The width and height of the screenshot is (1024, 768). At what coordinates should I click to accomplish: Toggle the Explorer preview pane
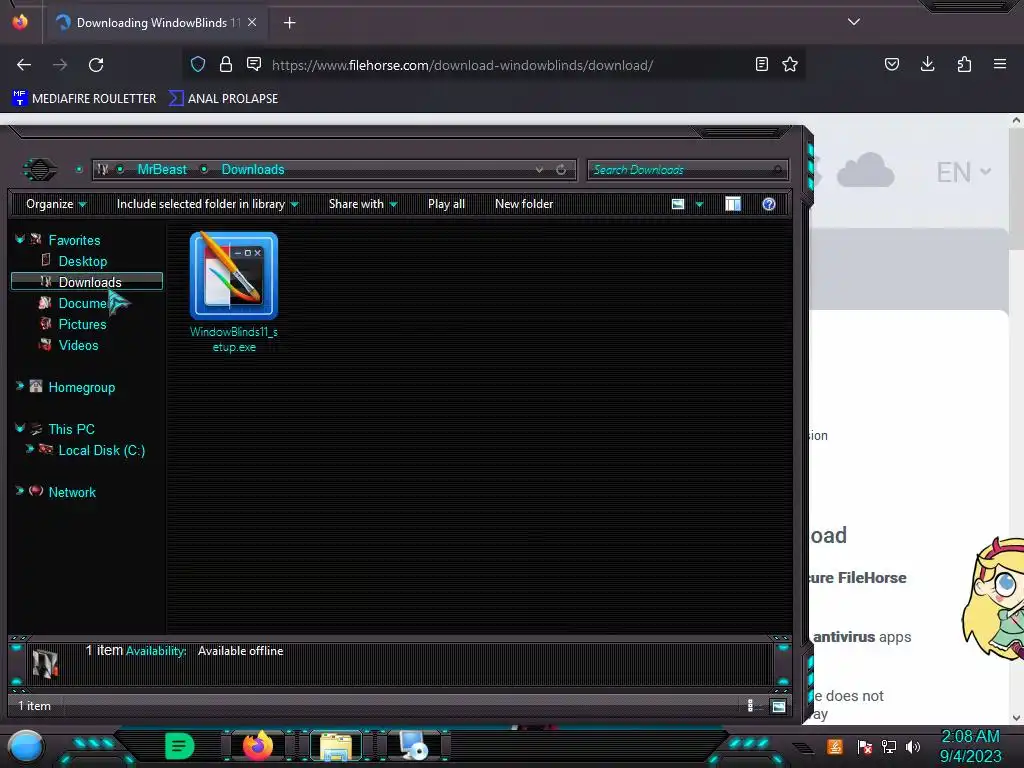tap(733, 204)
